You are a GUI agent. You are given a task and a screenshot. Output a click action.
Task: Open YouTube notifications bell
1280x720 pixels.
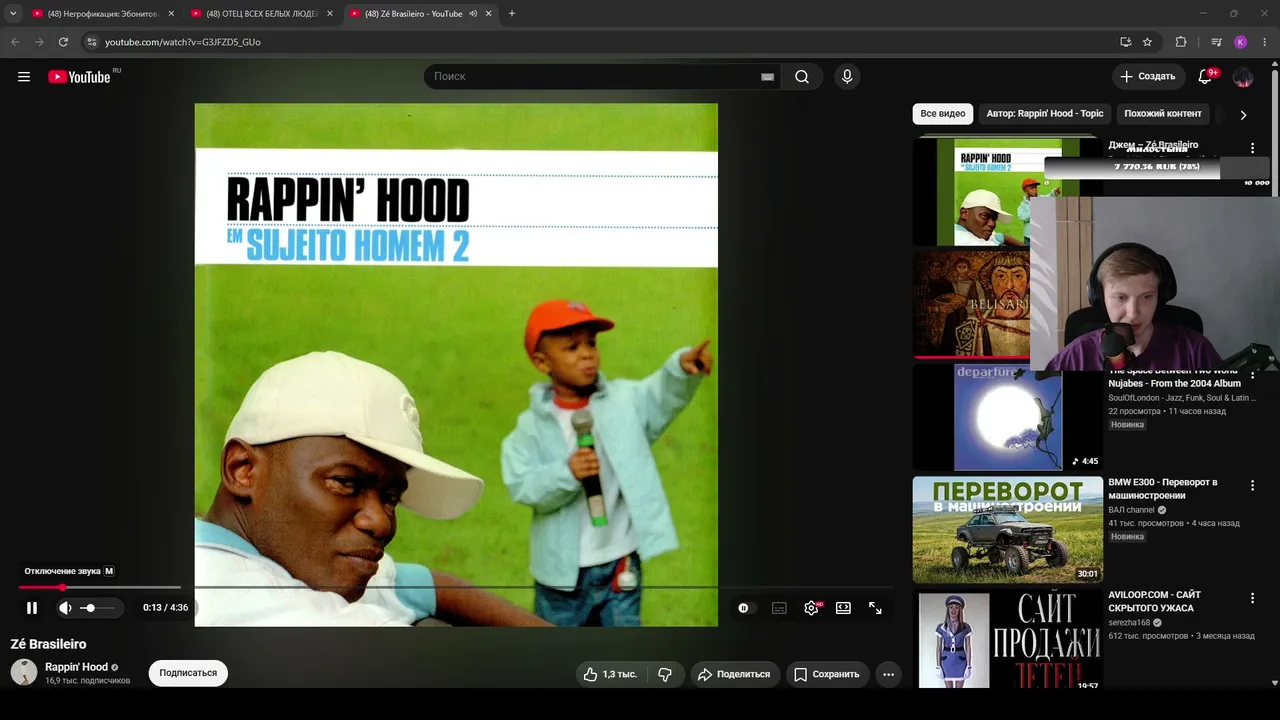coord(1205,77)
